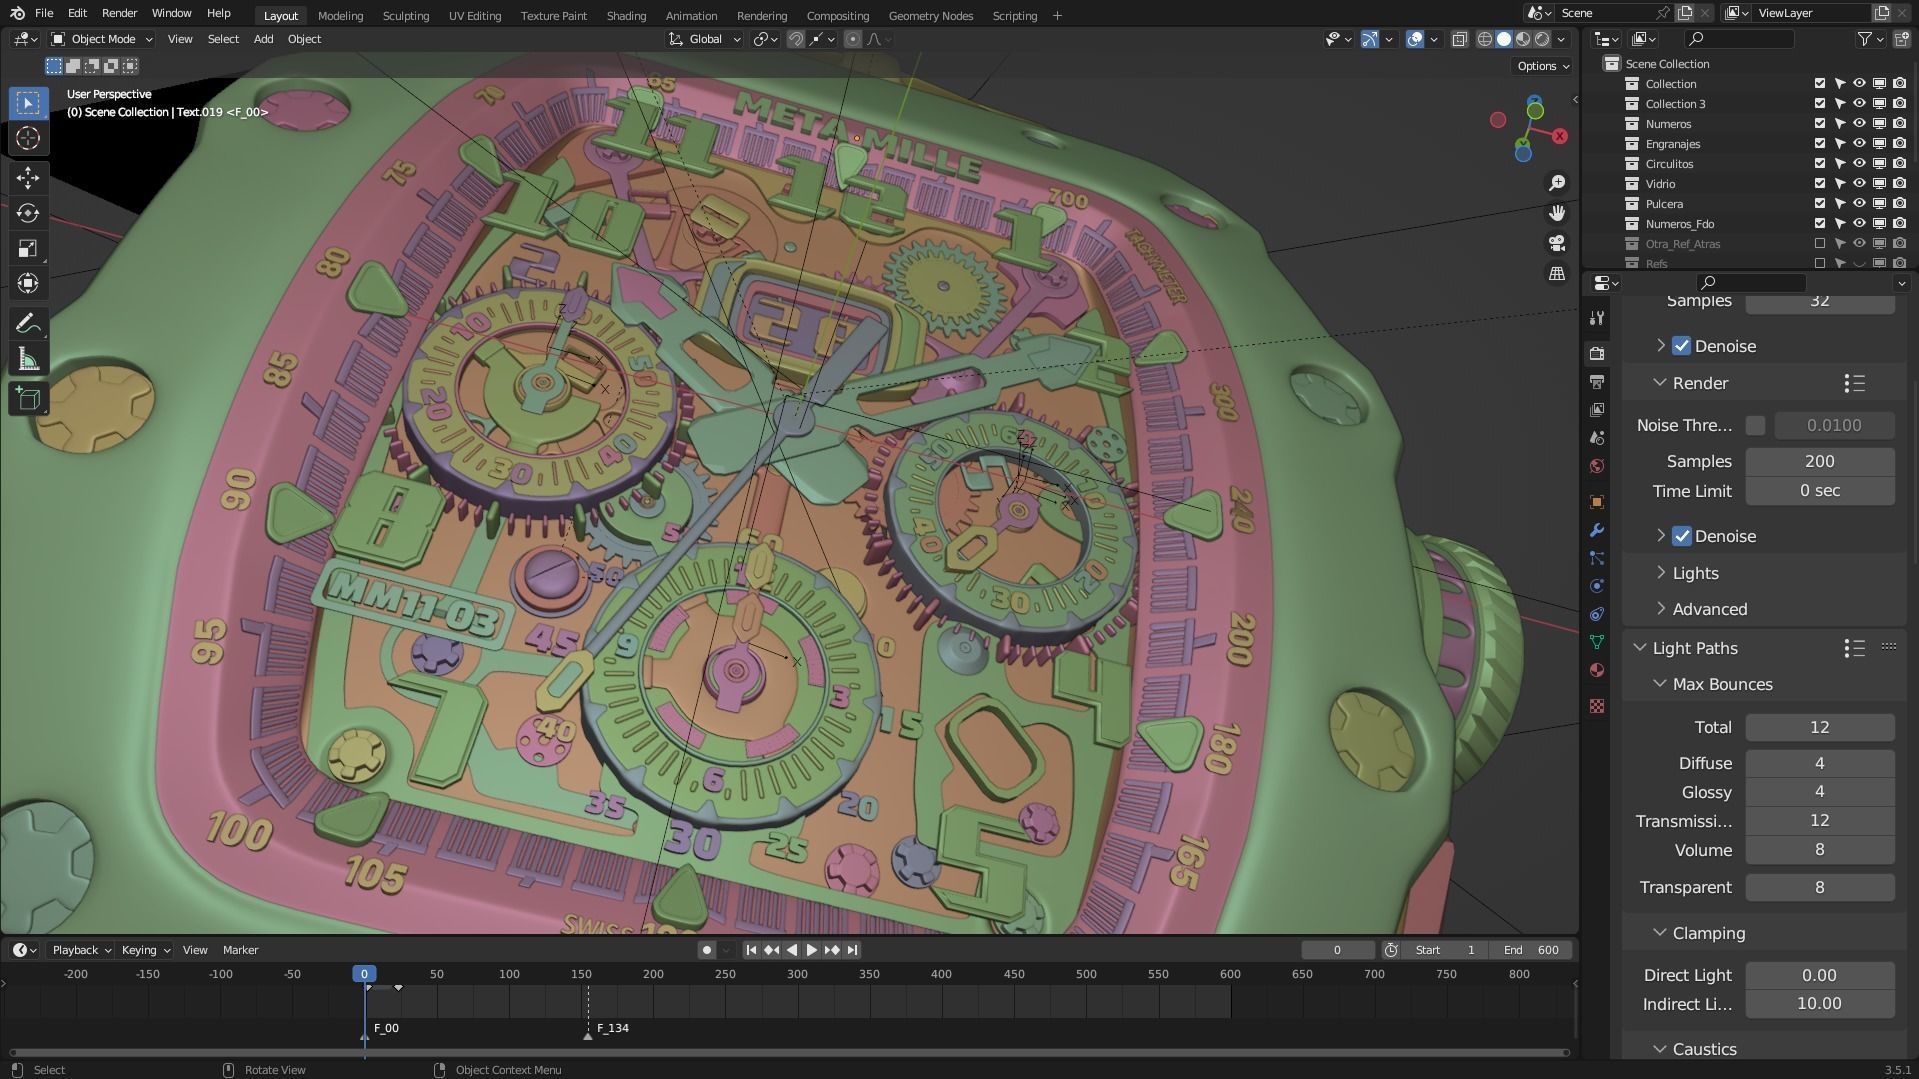Activate the Rotate tool
1919x1079 pixels.
coord(28,213)
